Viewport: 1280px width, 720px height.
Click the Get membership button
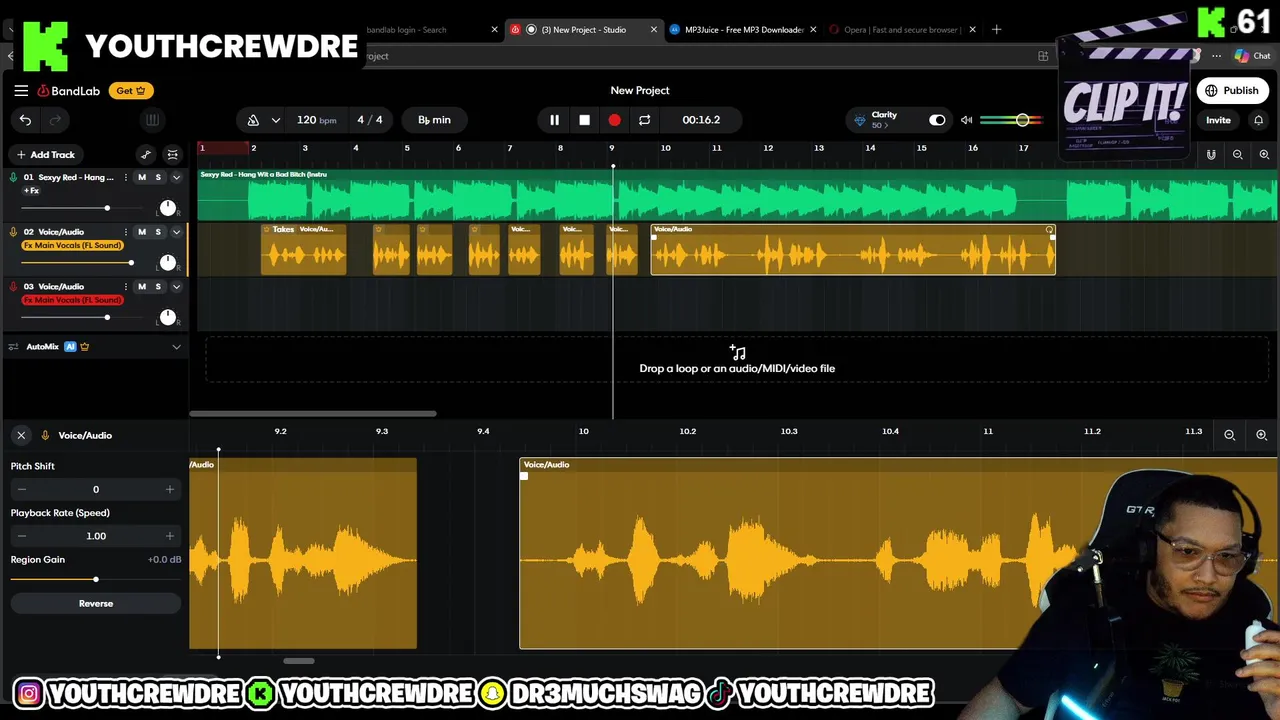tap(130, 91)
